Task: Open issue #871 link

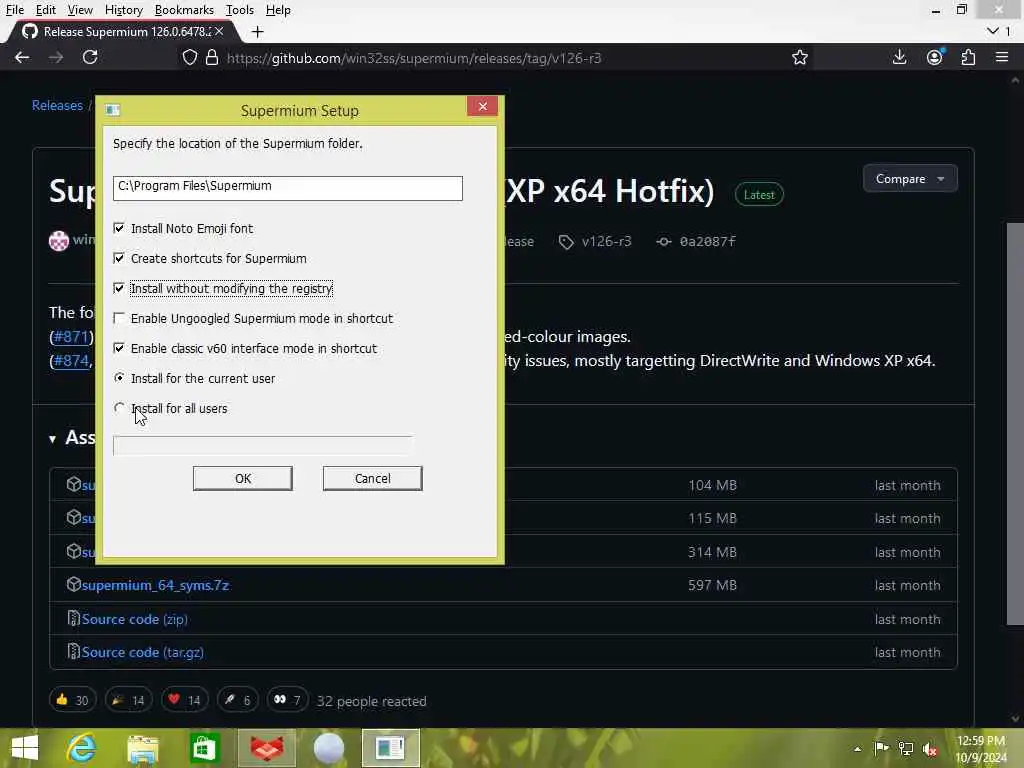Action: [x=71, y=336]
